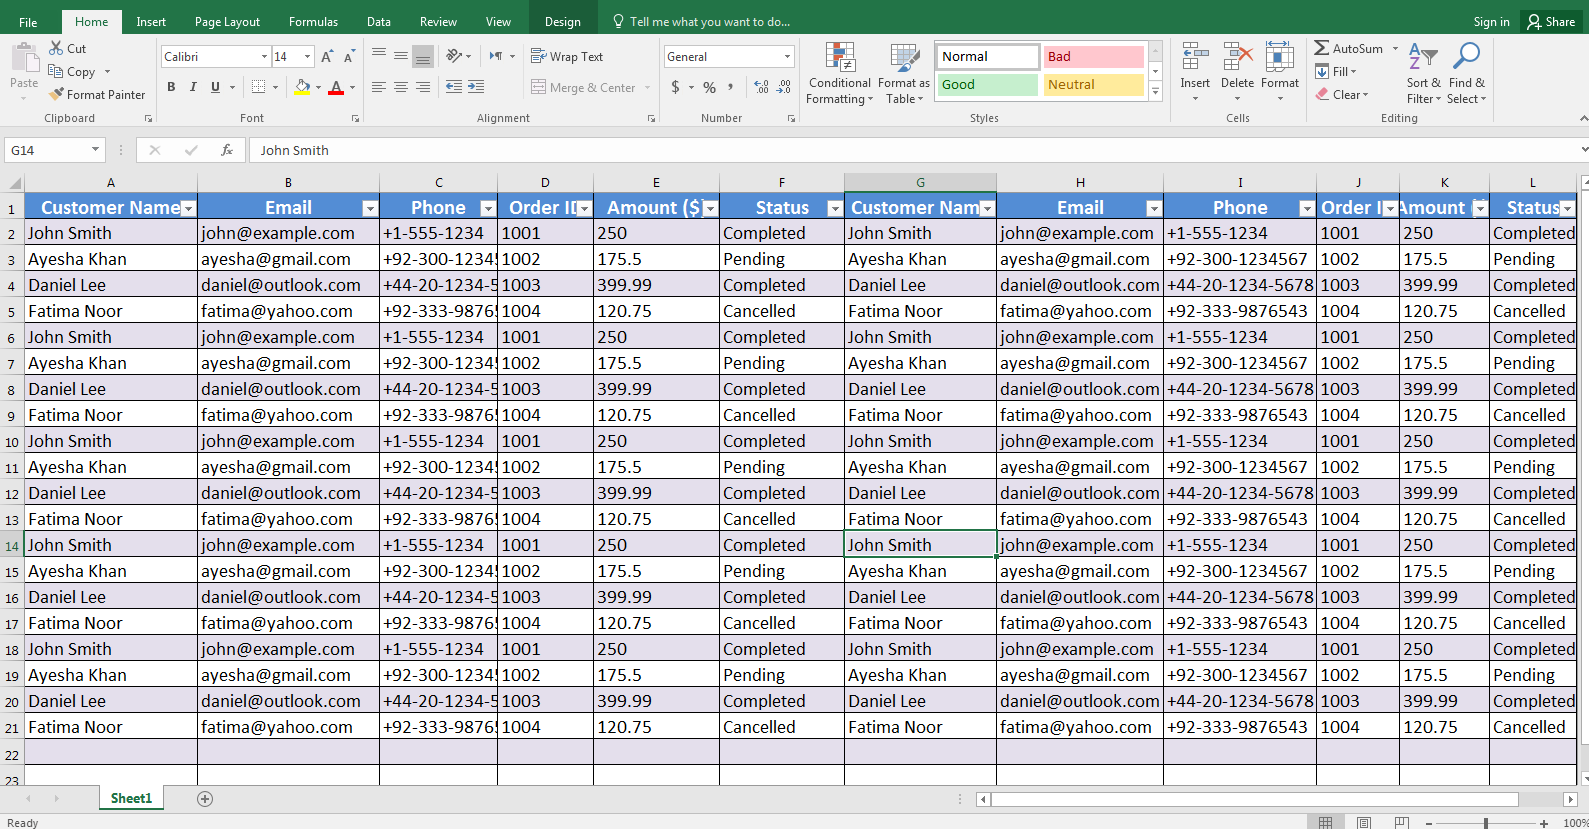Screen dimensions: 1589x829
Task: Click the Share button
Action: tap(1550, 22)
